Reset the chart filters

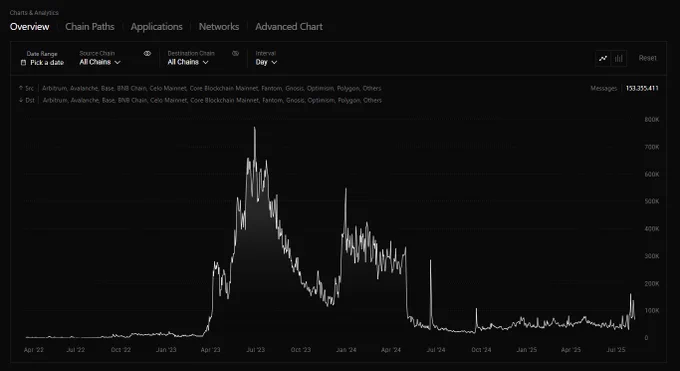pyautogui.click(x=647, y=58)
